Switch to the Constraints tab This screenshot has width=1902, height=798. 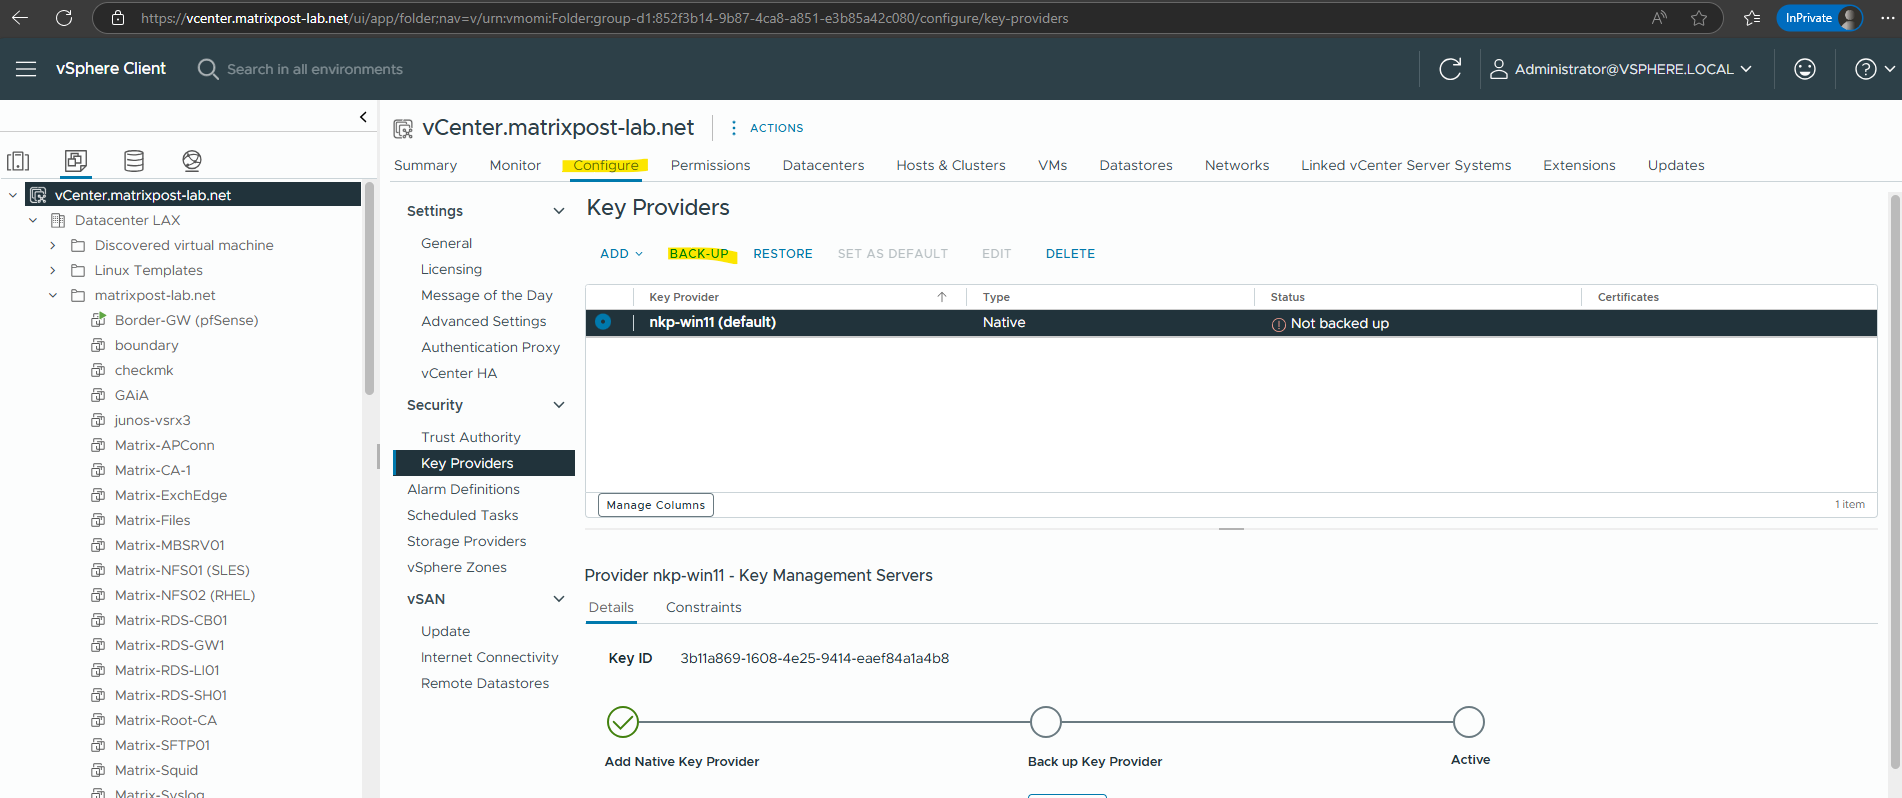704,607
